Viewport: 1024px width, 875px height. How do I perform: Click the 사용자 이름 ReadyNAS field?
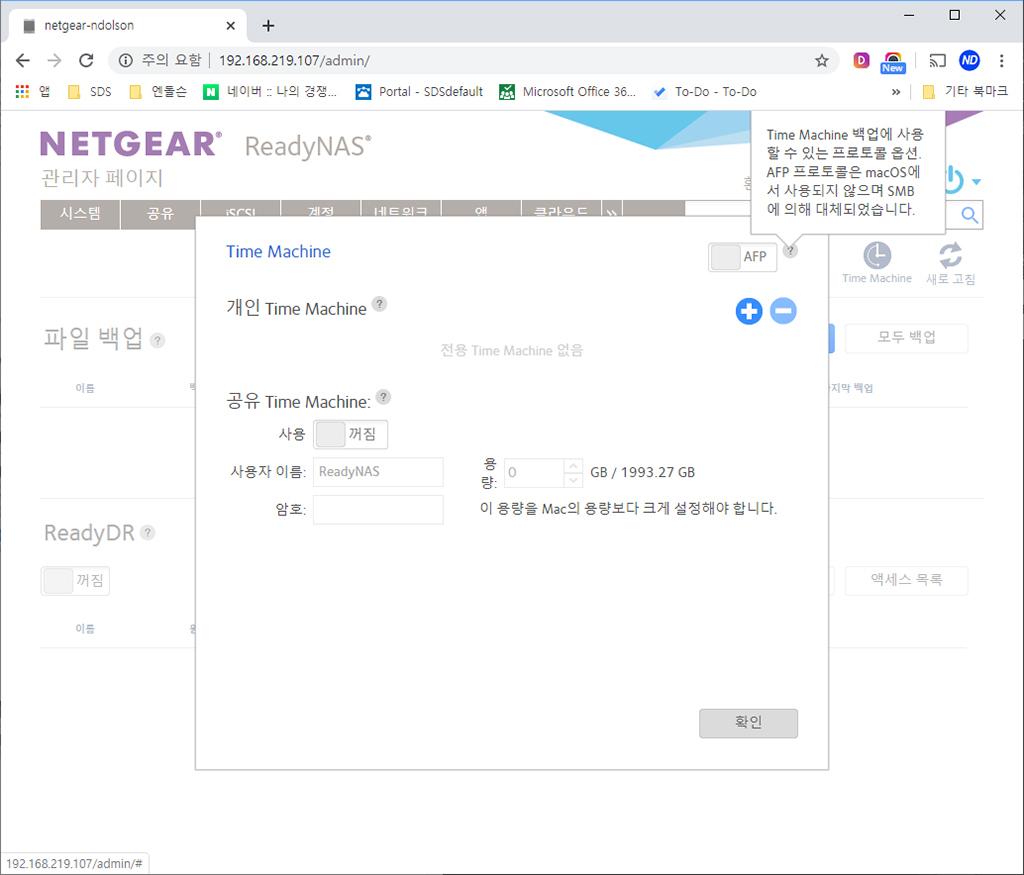coord(378,471)
